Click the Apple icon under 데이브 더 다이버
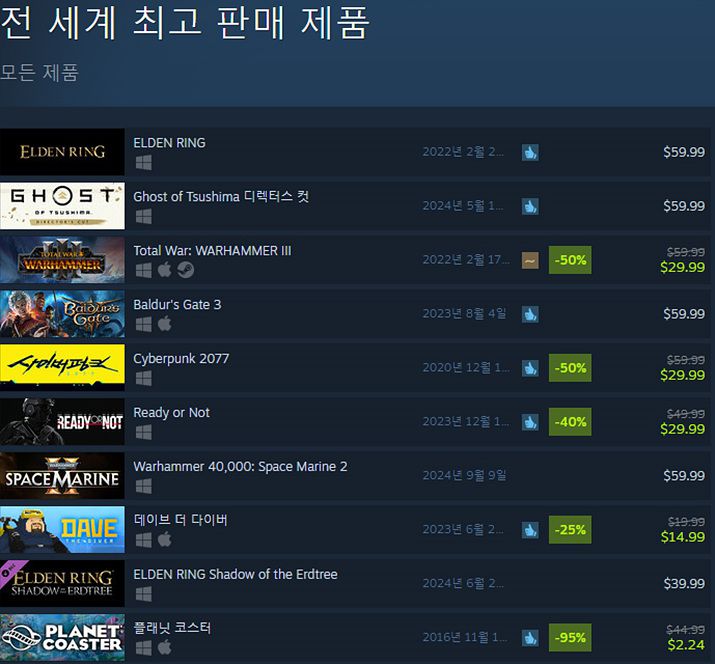Screen dimensions: 715x664 [165, 540]
